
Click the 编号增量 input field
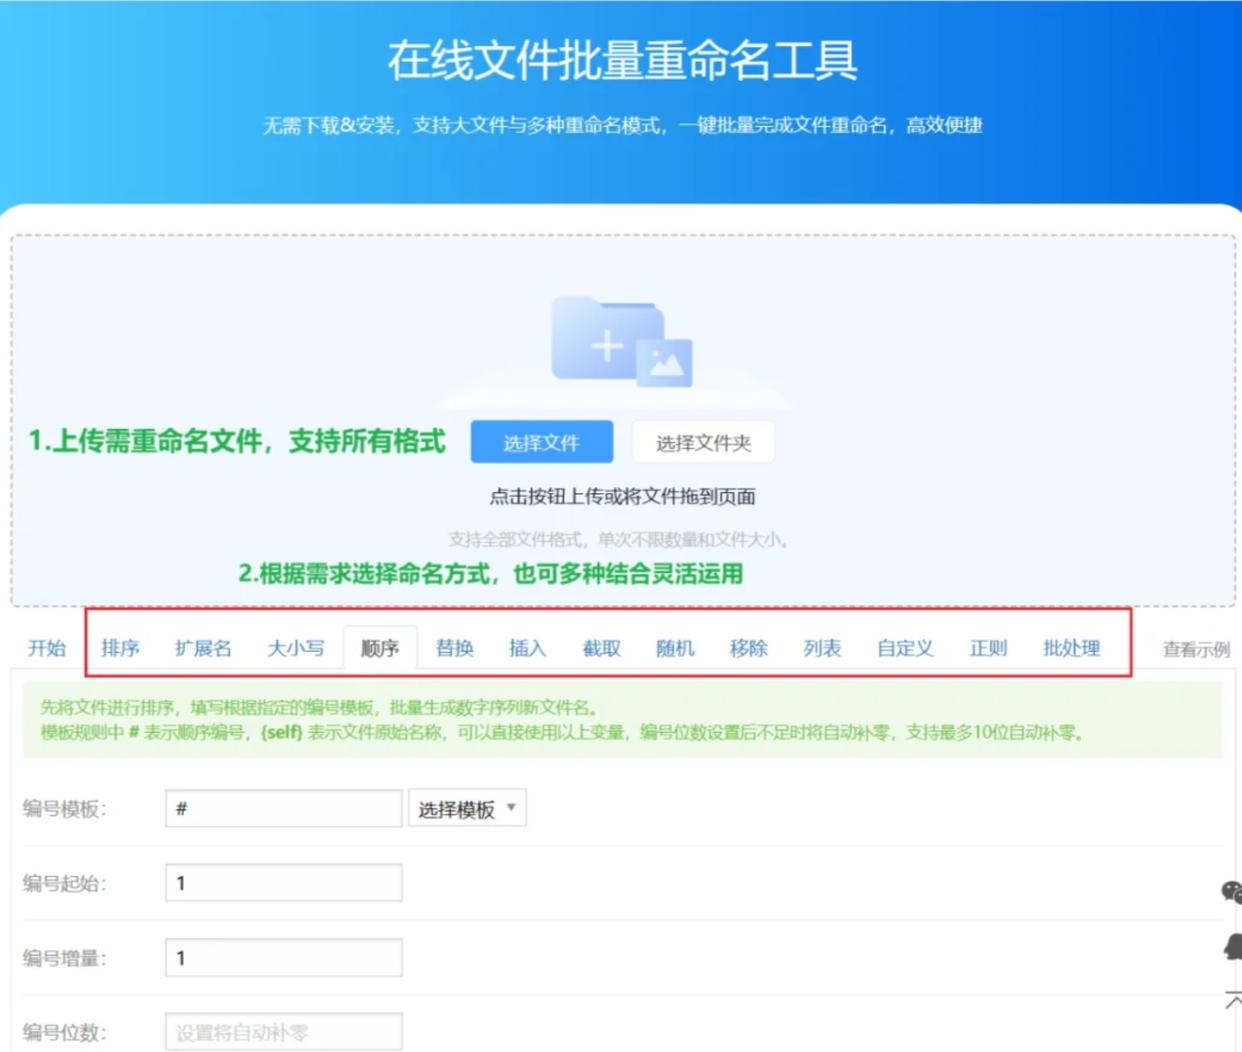(284, 957)
